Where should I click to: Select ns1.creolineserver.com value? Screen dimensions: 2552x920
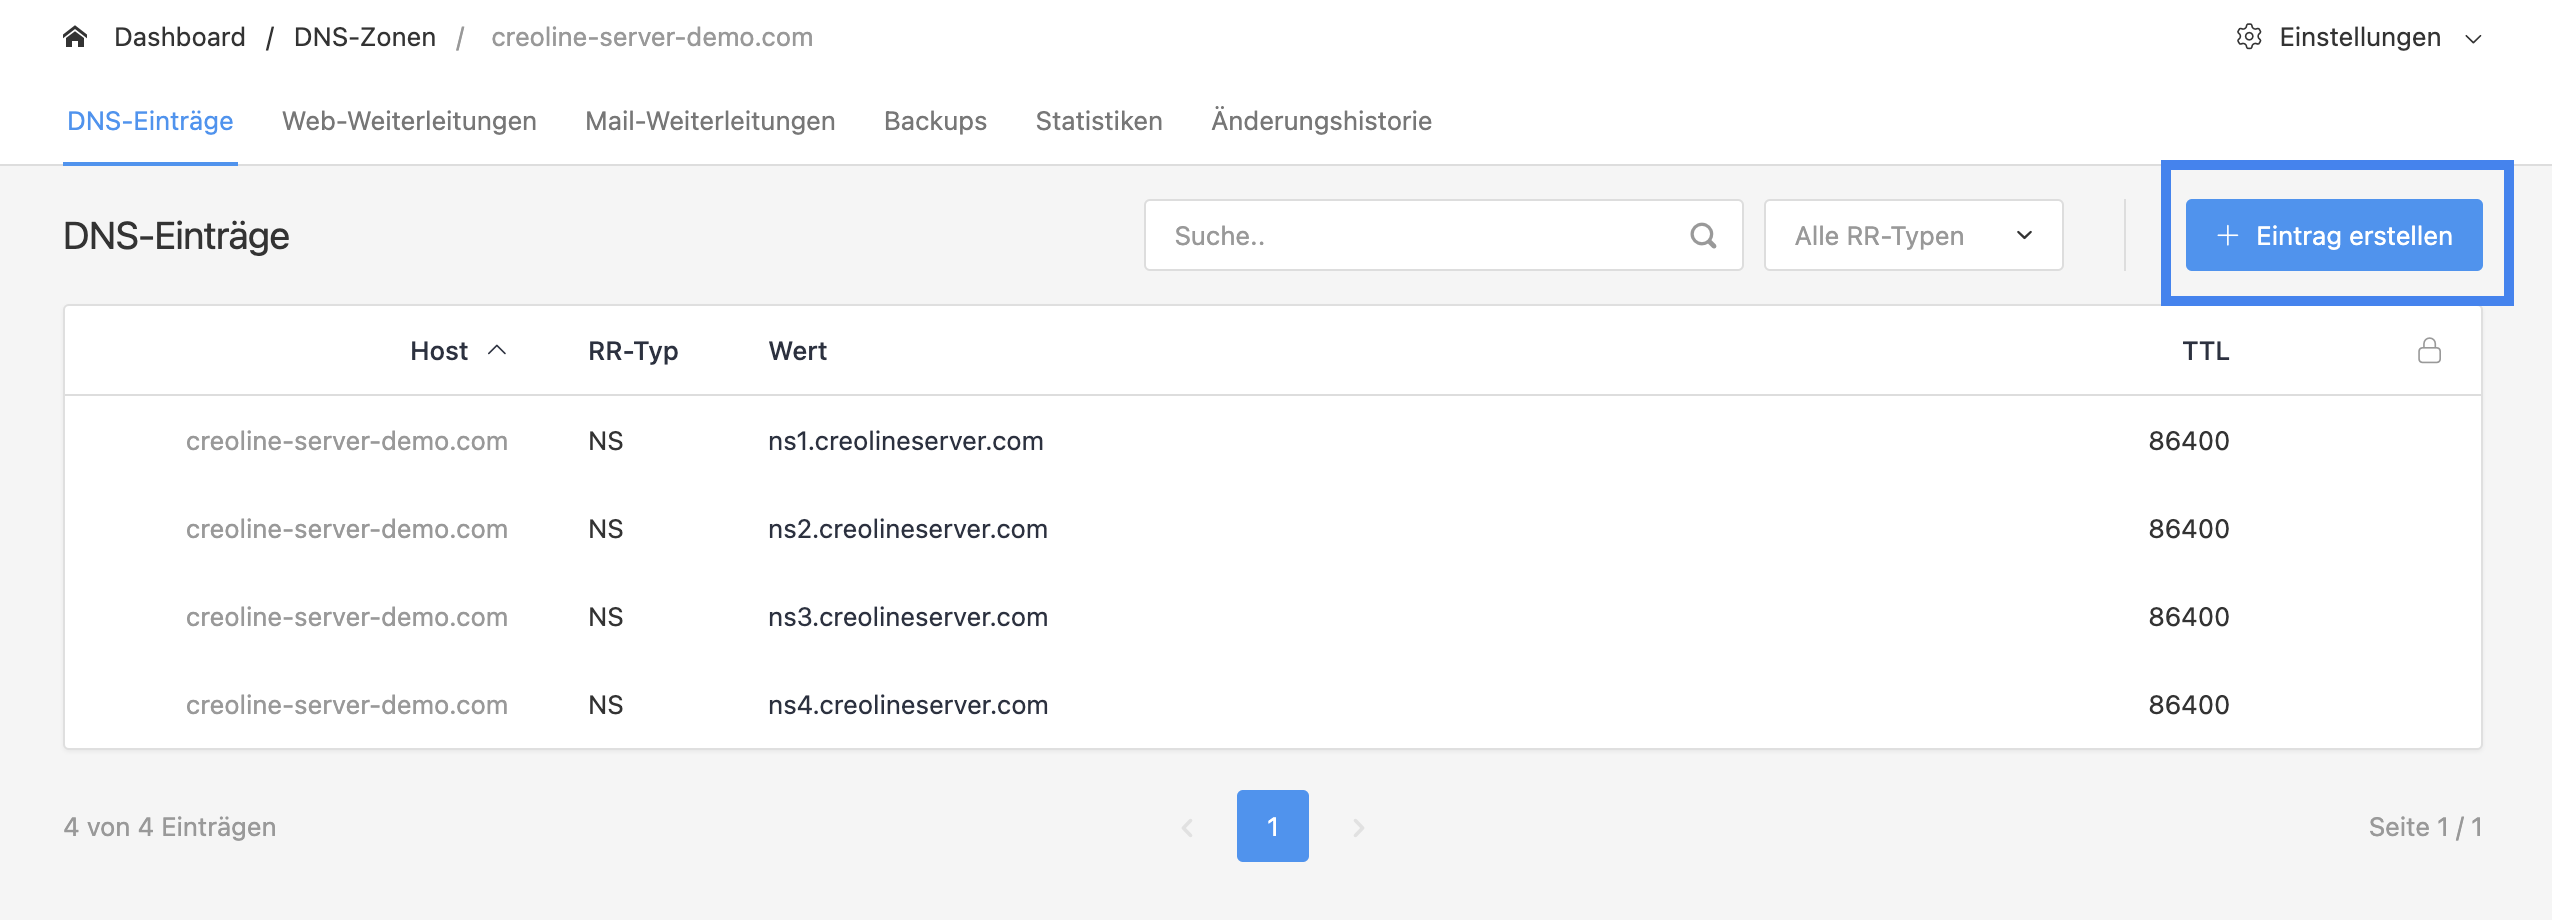905,441
